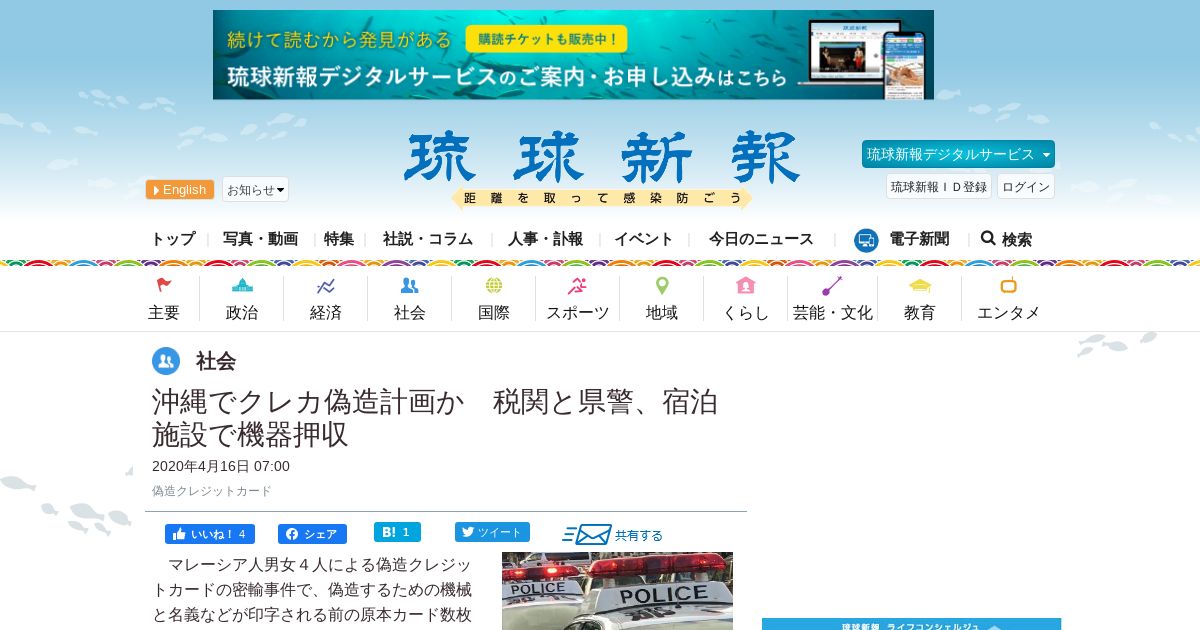Click the round 社会 icon beside article heading
Screen dimensions: 1200x630
[x=166, y=361]
